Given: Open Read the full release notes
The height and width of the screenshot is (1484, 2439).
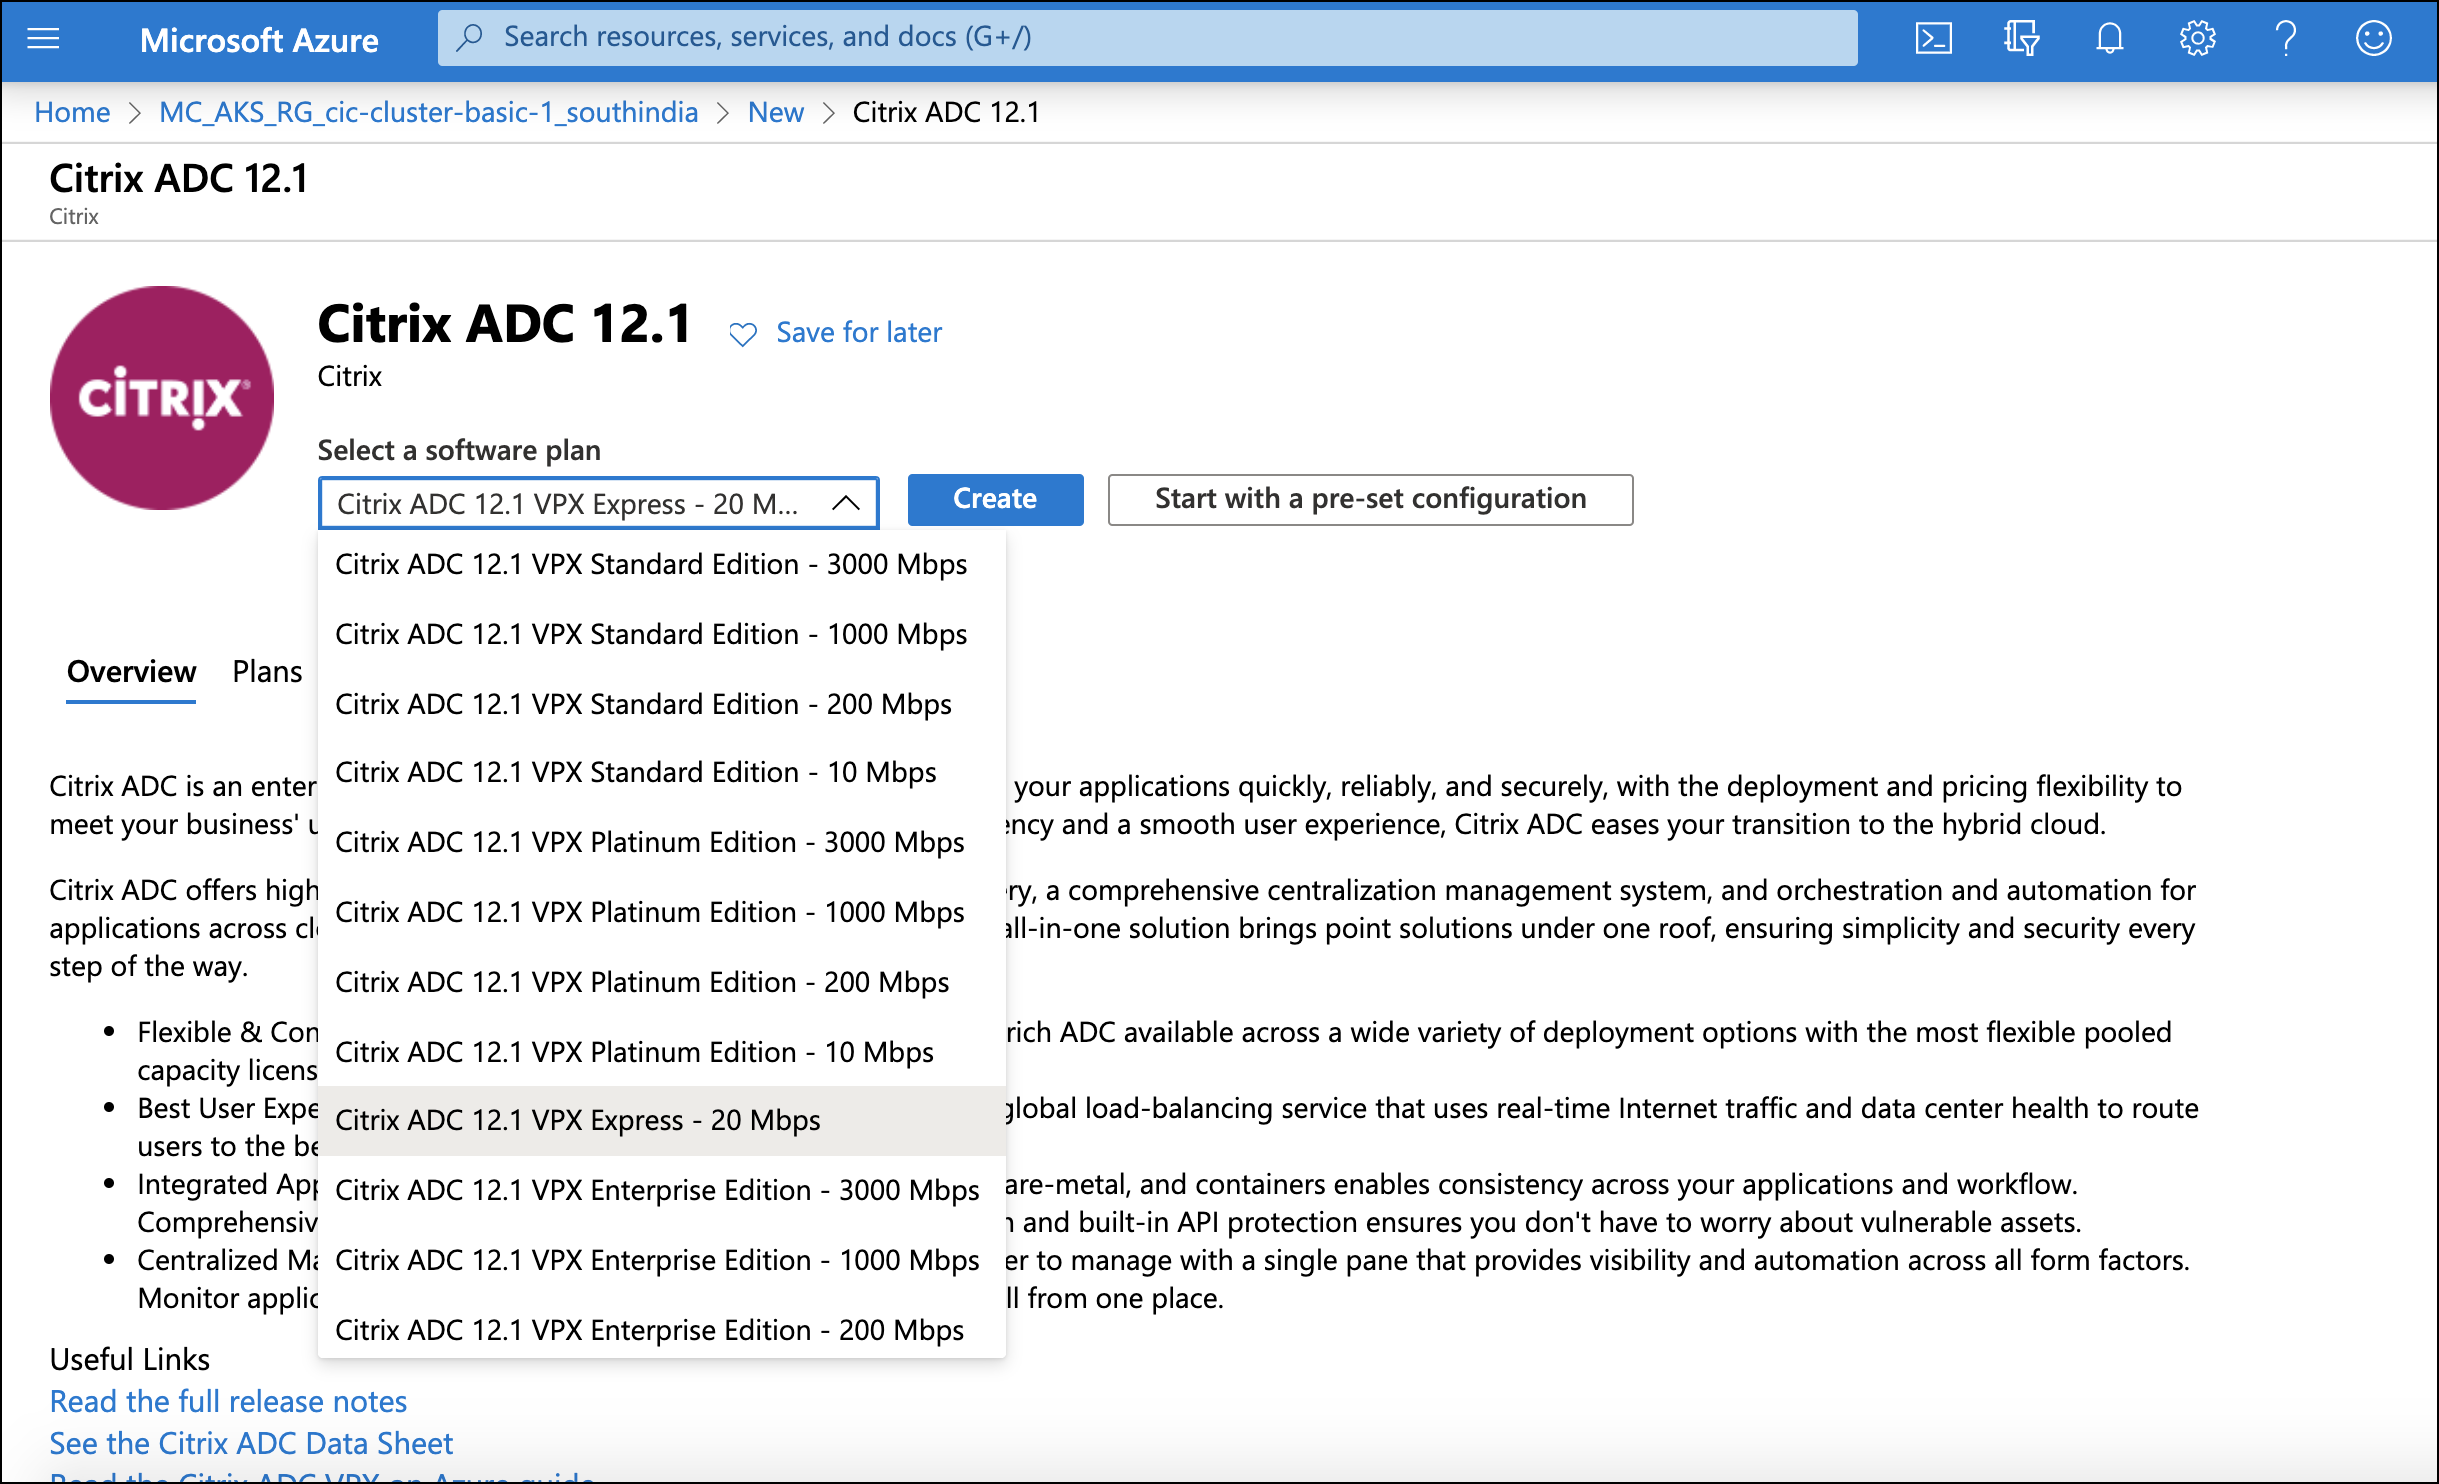Looking at the screenshot, I should [x=228, y=1401].
